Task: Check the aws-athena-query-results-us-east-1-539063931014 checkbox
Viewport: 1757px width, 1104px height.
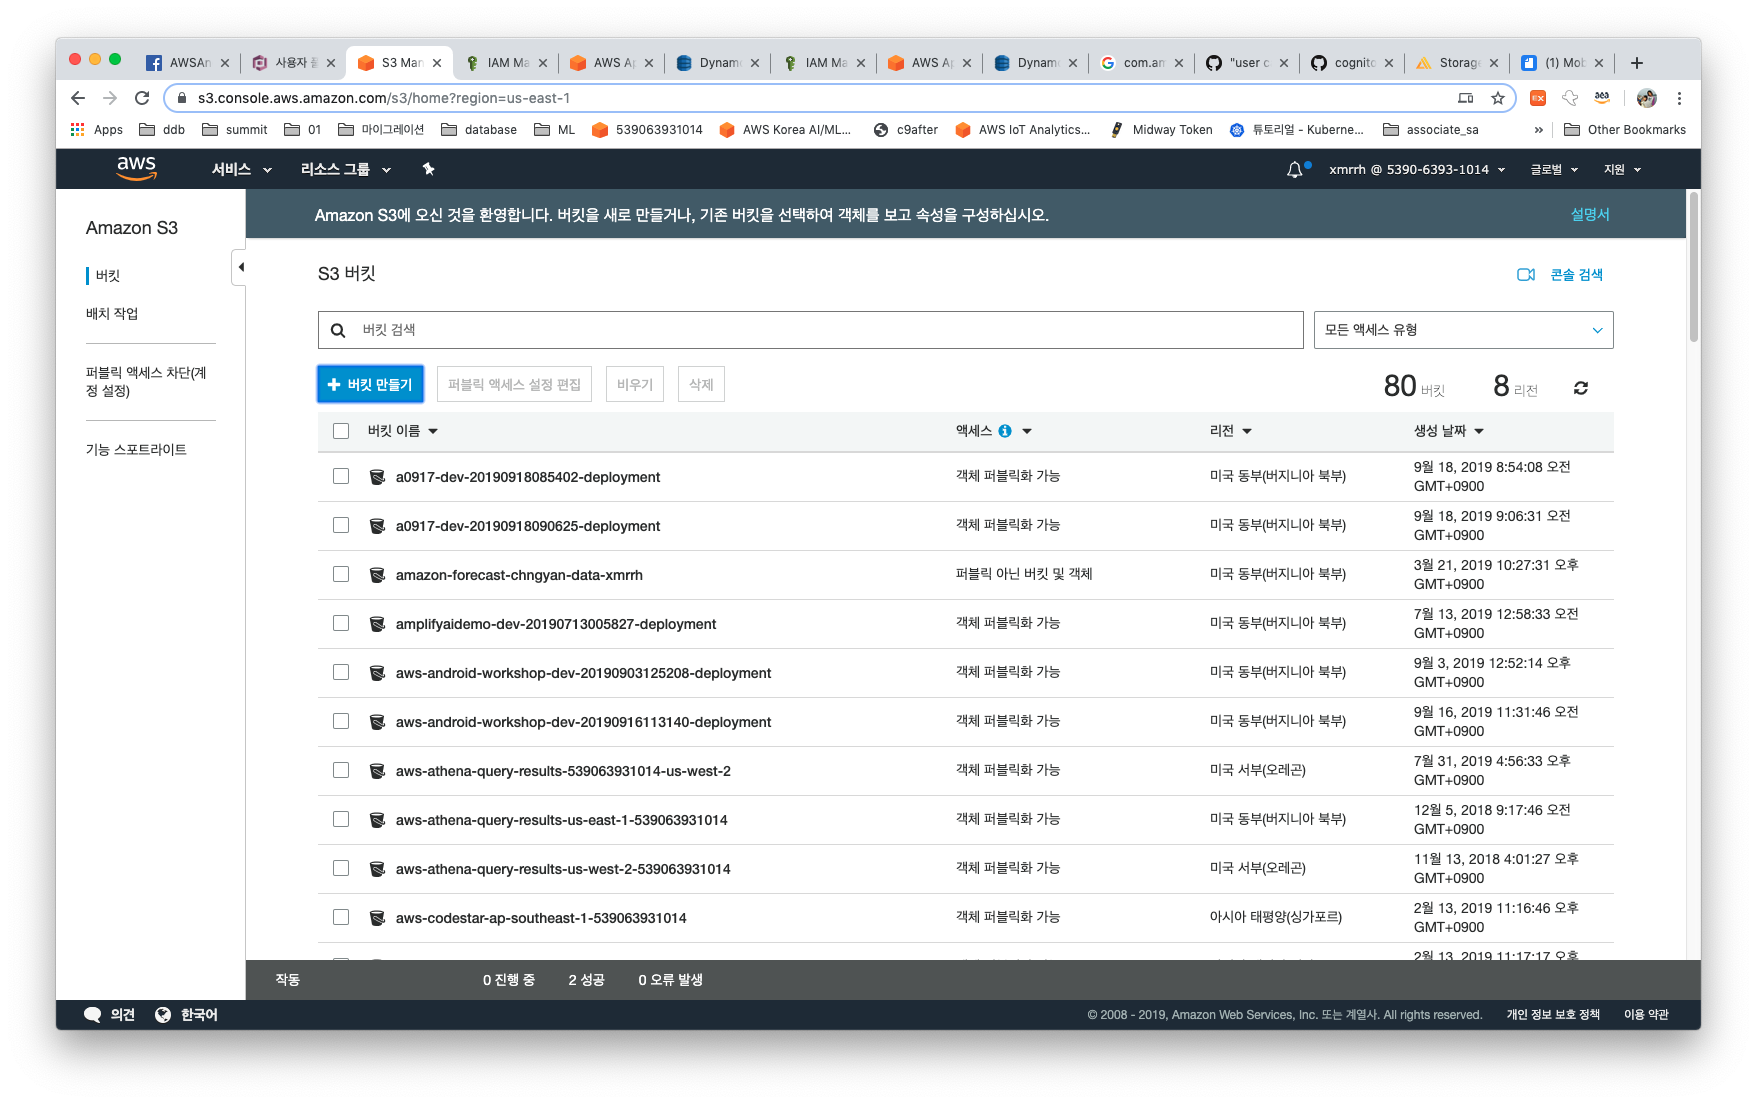Action: [x=341, y=819]
